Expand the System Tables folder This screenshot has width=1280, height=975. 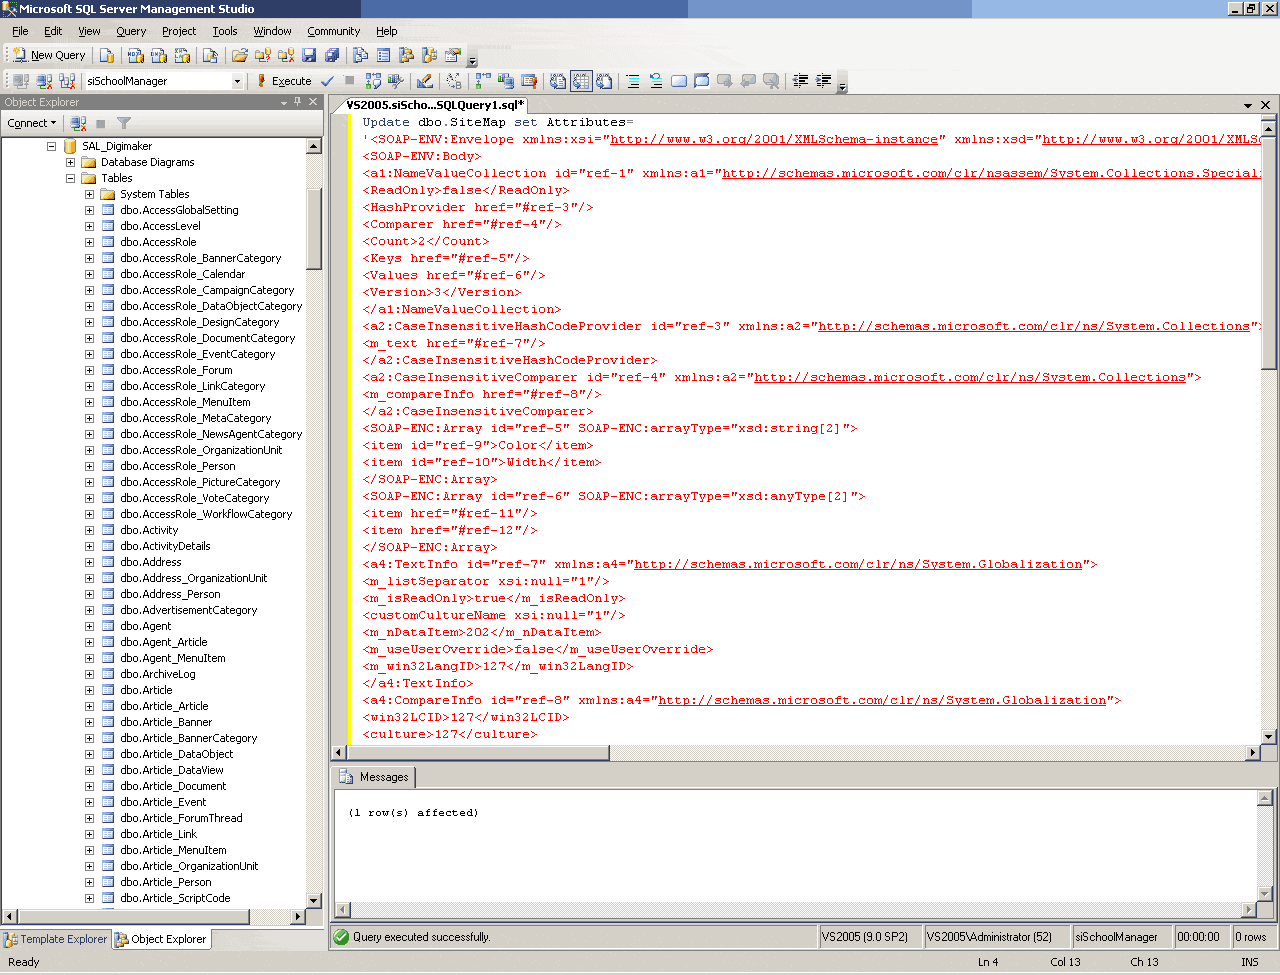89,194
